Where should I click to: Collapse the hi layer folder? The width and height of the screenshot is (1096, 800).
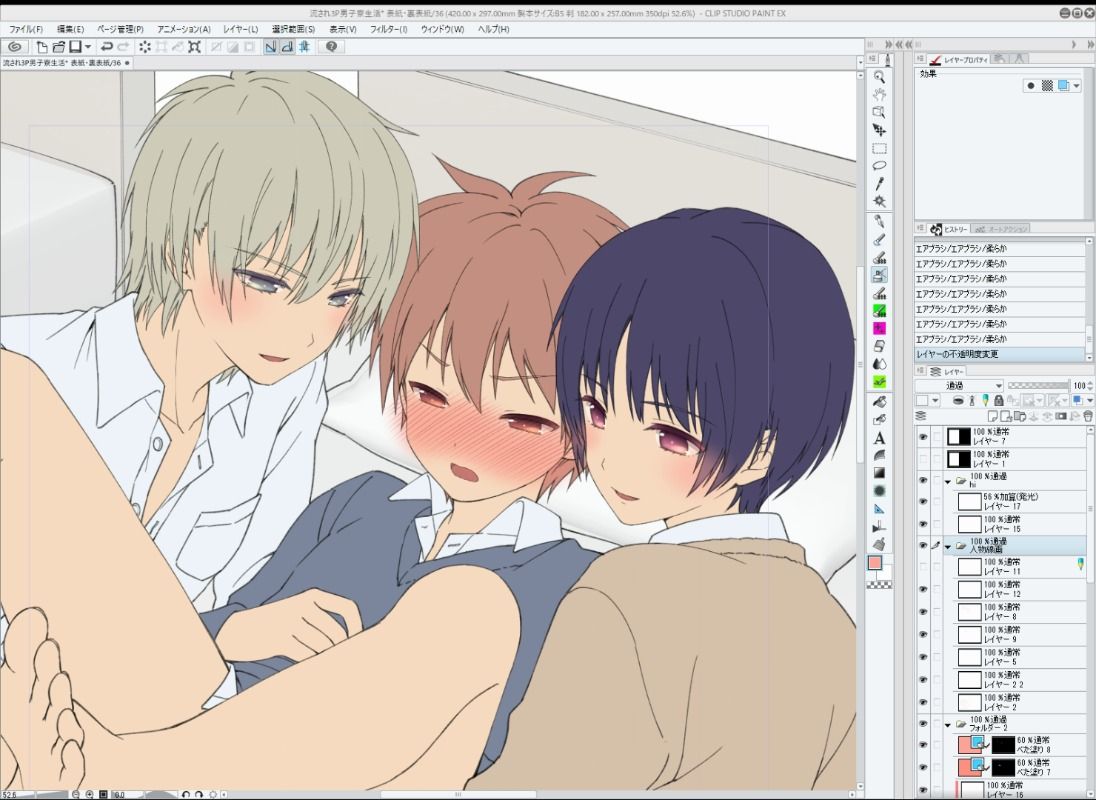(949, 481)
